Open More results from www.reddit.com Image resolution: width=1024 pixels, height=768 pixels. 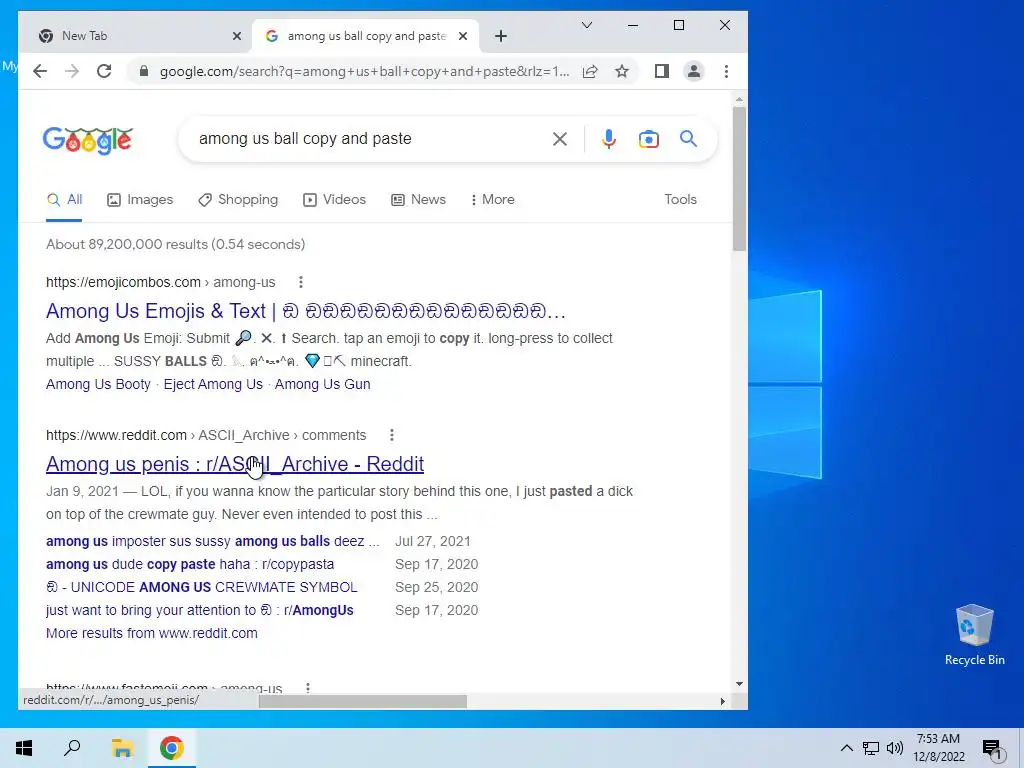pyautogui.click(x=152, y=633)
